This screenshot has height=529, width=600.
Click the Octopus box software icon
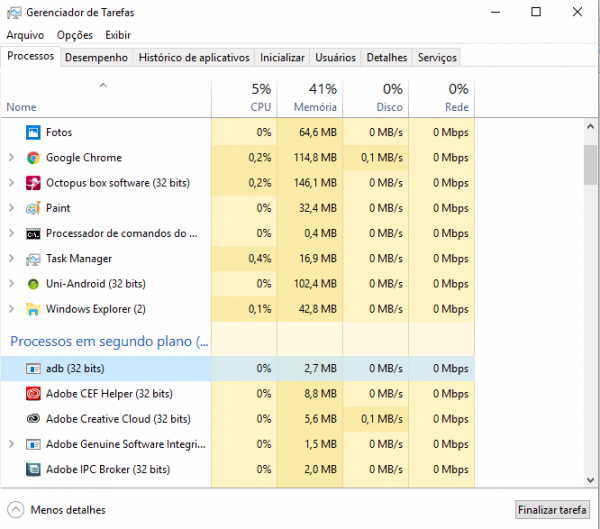pyautogui.click(x=33, y=183)
